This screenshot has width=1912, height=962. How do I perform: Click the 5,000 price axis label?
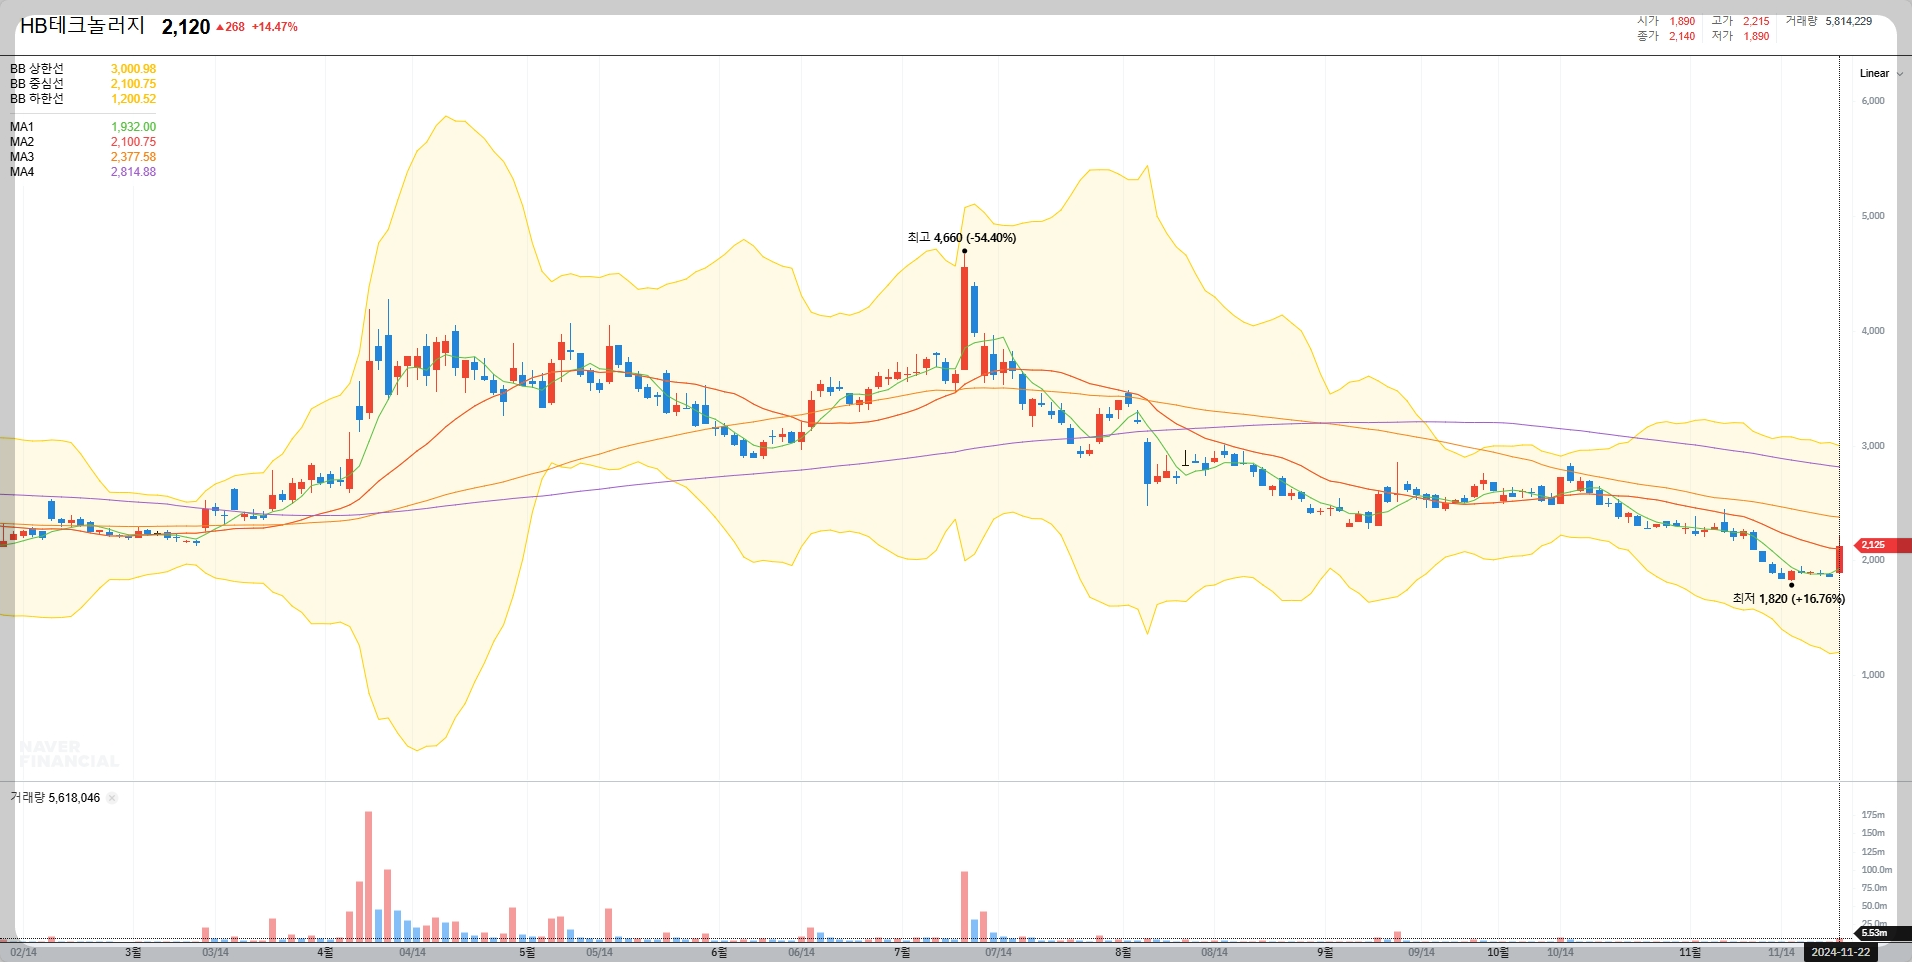[x=1873, y=216]
